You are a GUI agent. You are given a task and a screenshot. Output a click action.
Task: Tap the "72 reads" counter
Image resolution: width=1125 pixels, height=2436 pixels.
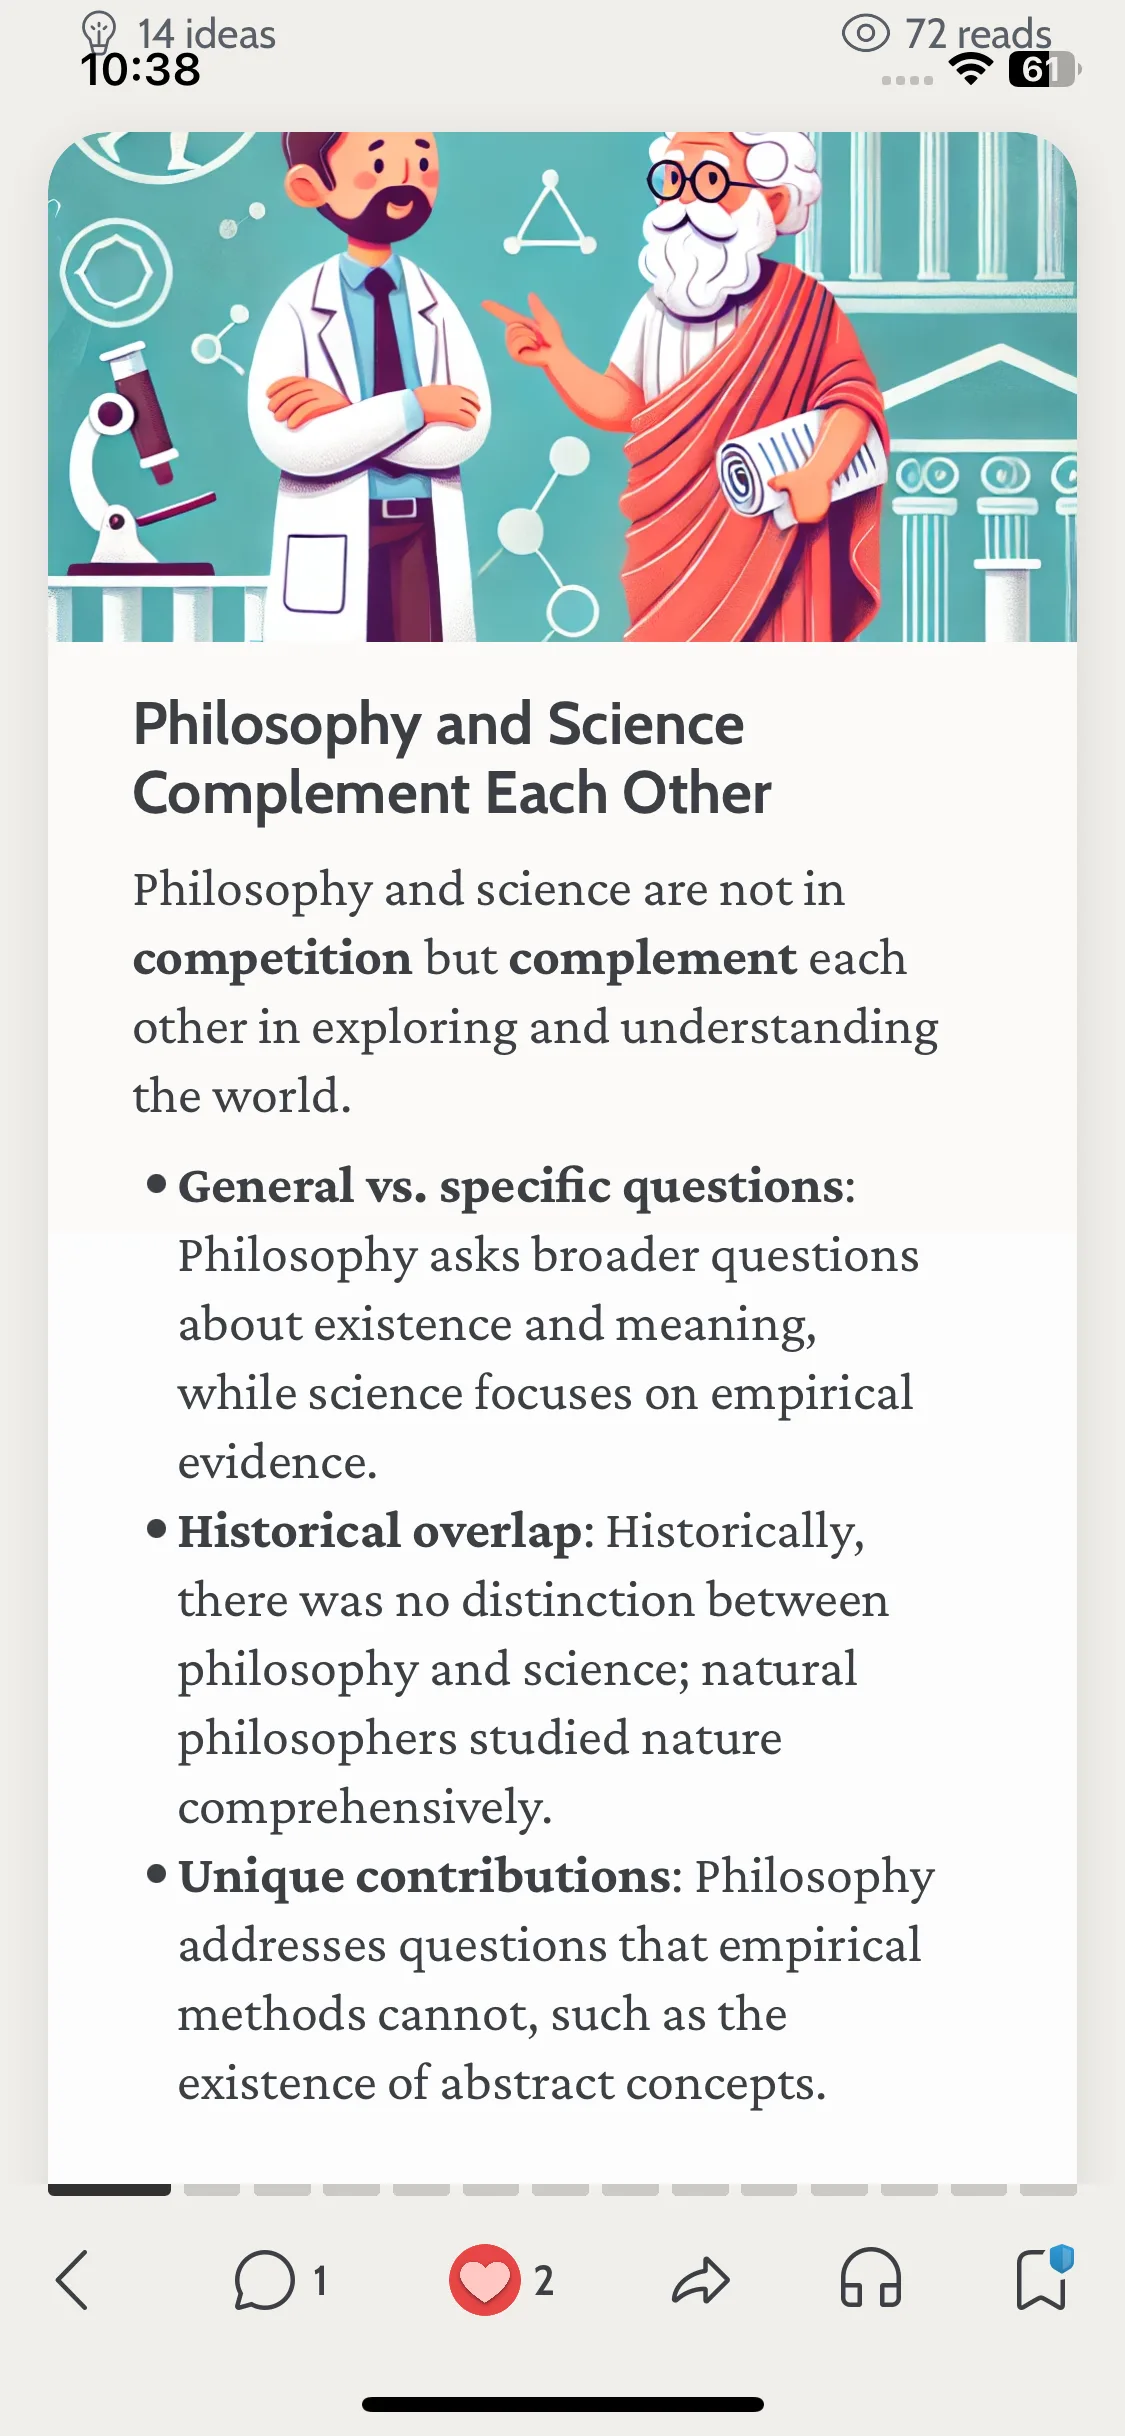[978, 34]
